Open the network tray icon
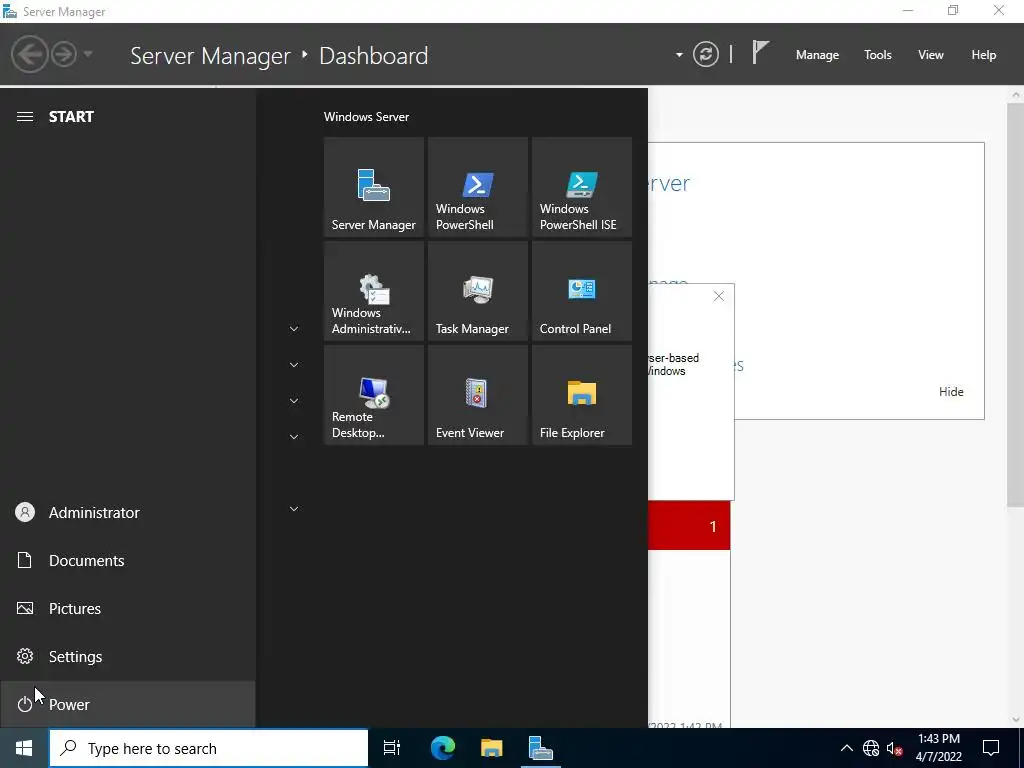This screenshot has height=768, width=1024. pos(871,748)
